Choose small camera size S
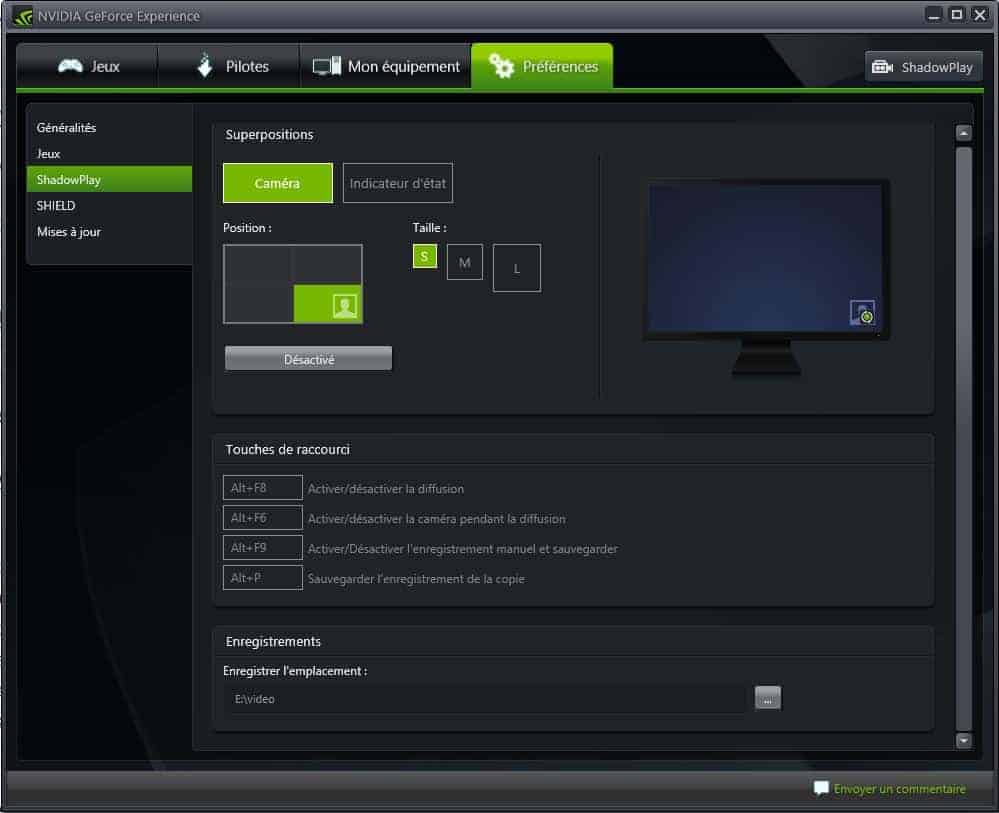The image size is (999, 813). (x=425, y=257)
